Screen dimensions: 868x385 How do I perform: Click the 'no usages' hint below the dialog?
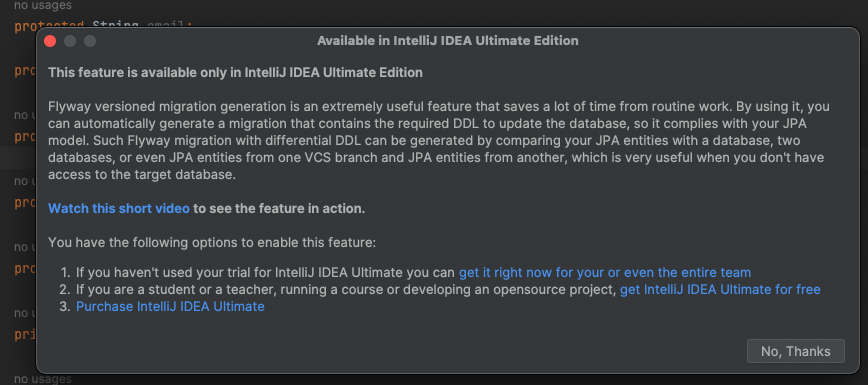point(43,379)
